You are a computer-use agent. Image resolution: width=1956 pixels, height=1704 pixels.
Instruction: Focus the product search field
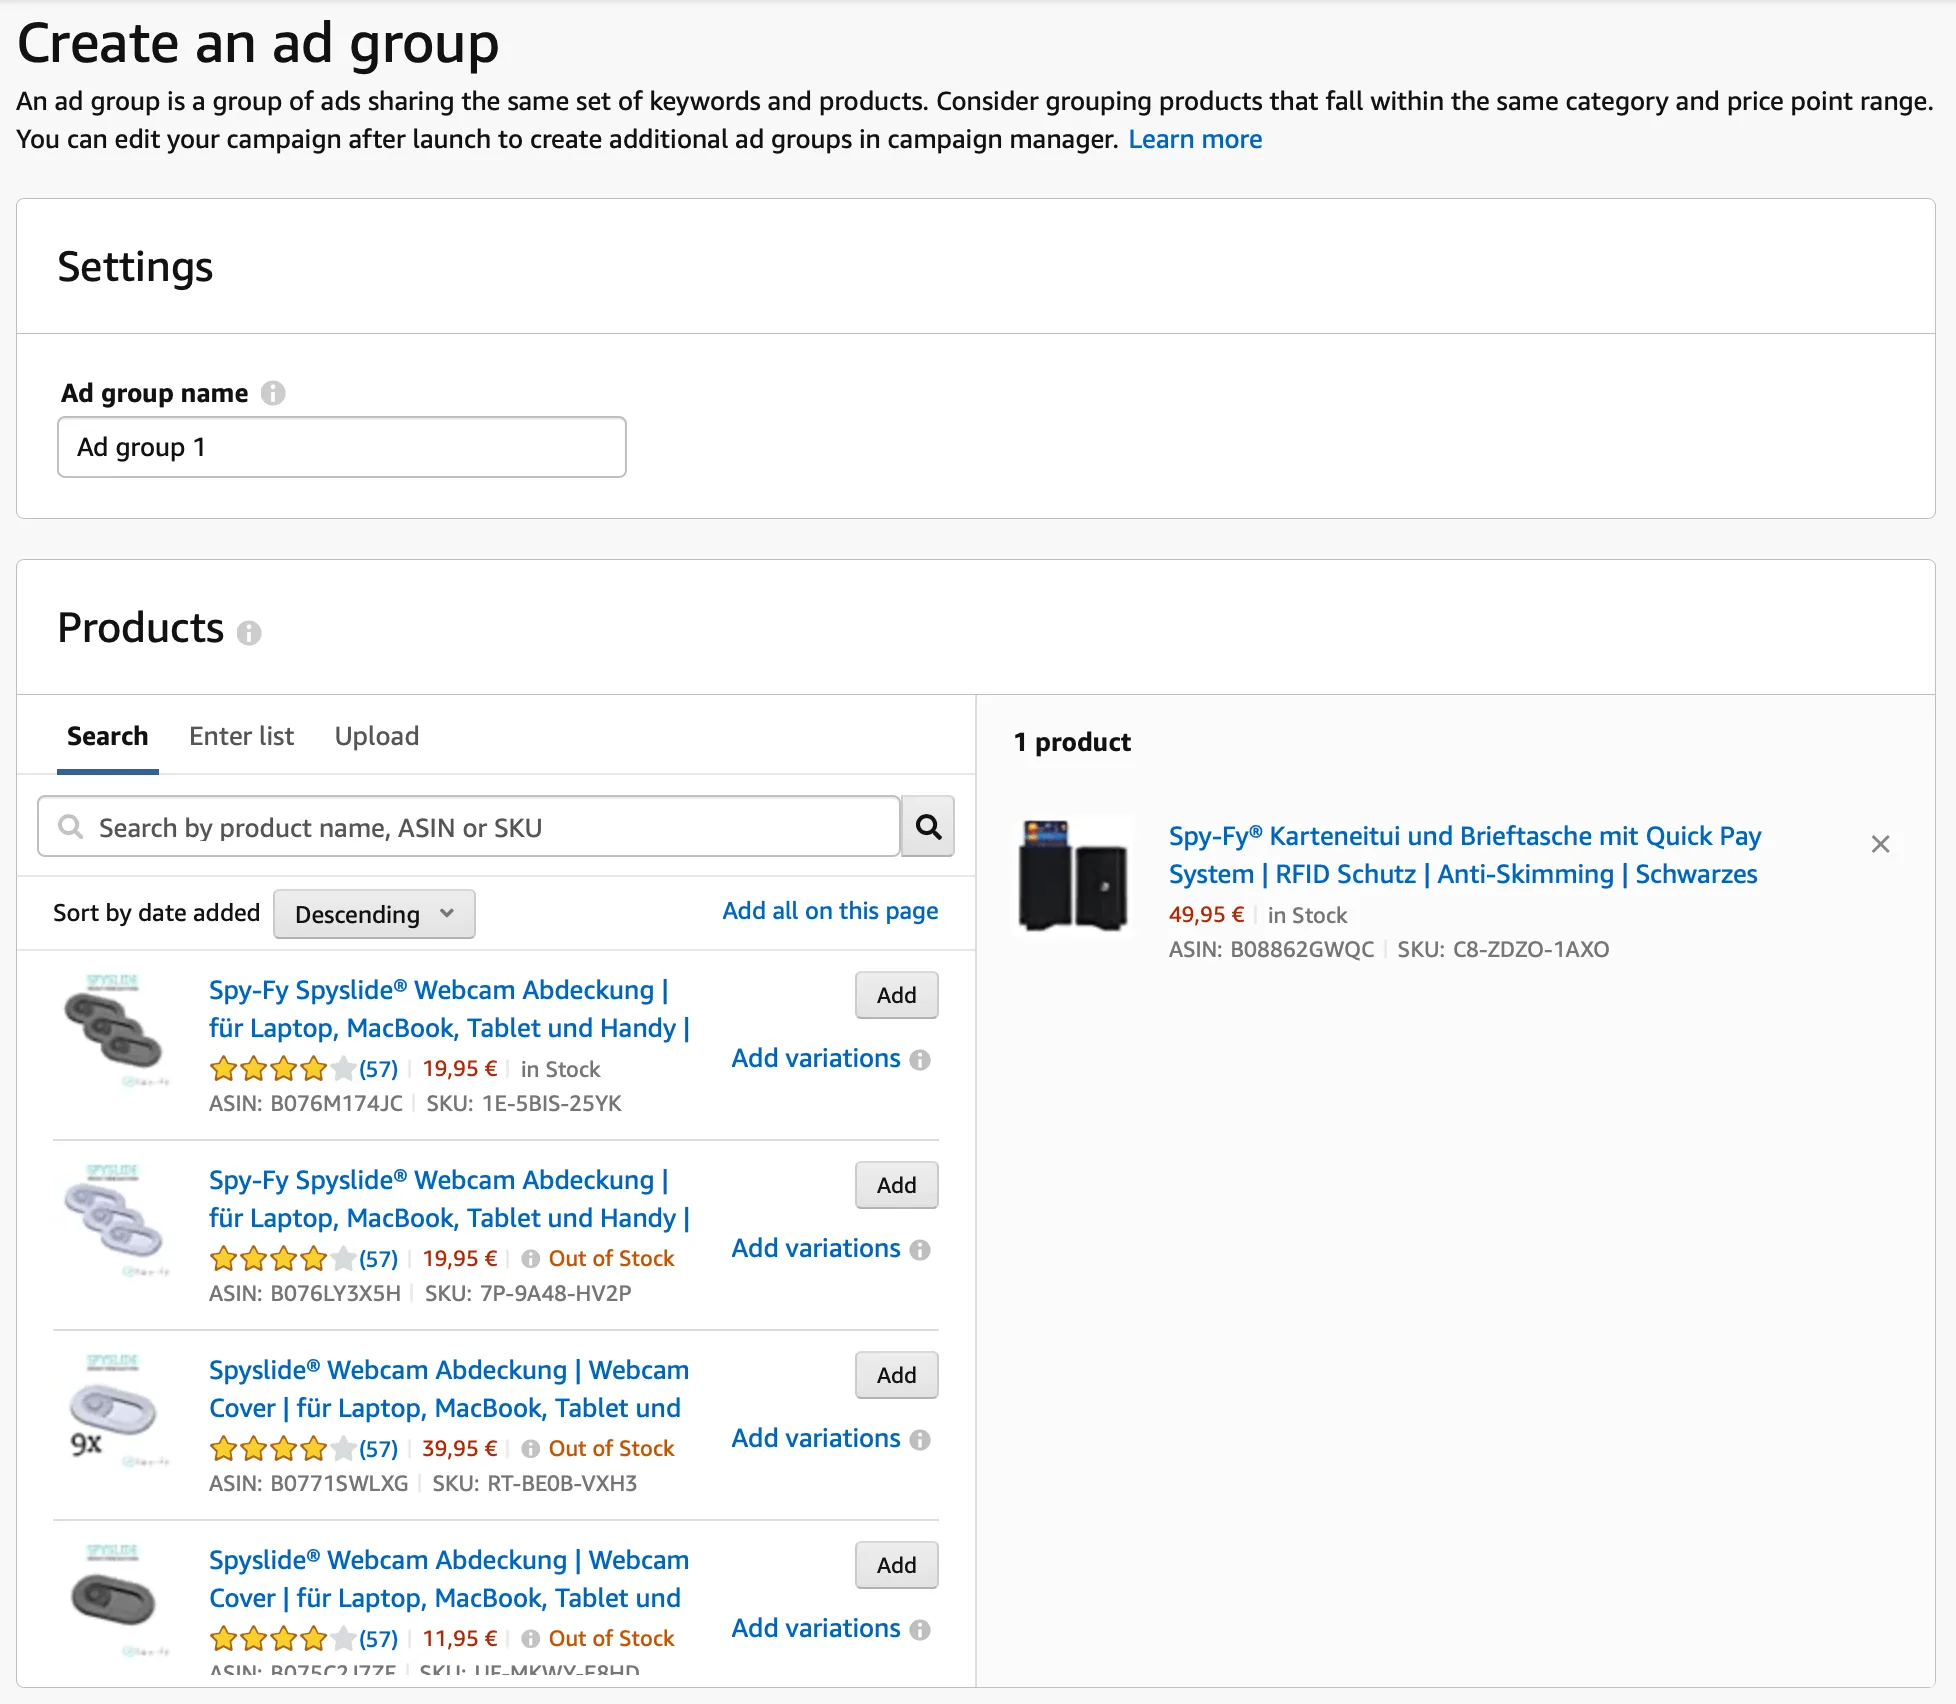pyautogui.click(x=469, y=827)
